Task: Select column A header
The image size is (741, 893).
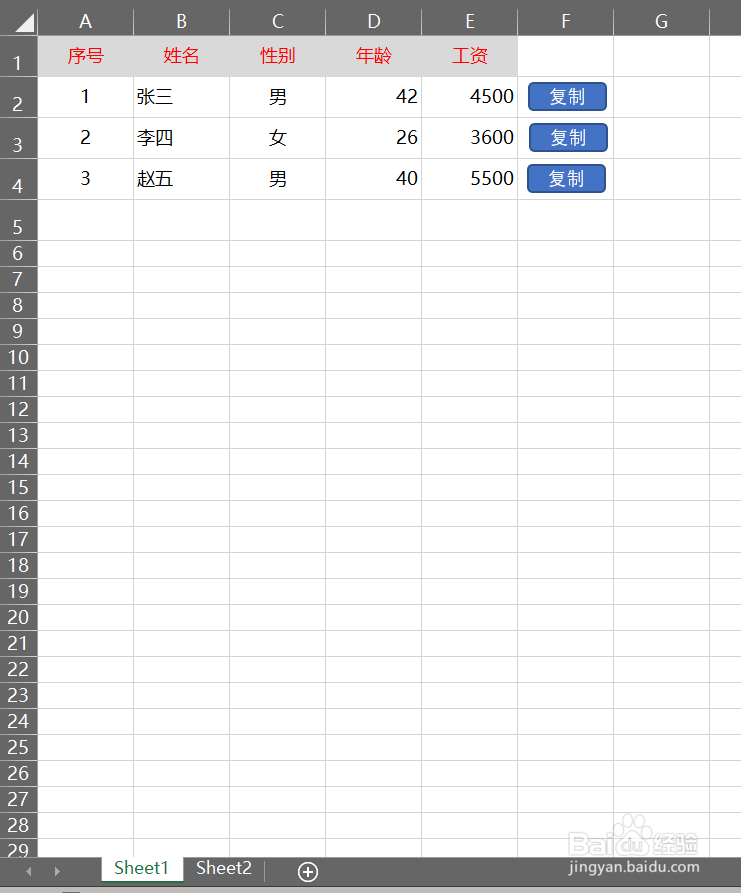Action: tap(85, 22)
